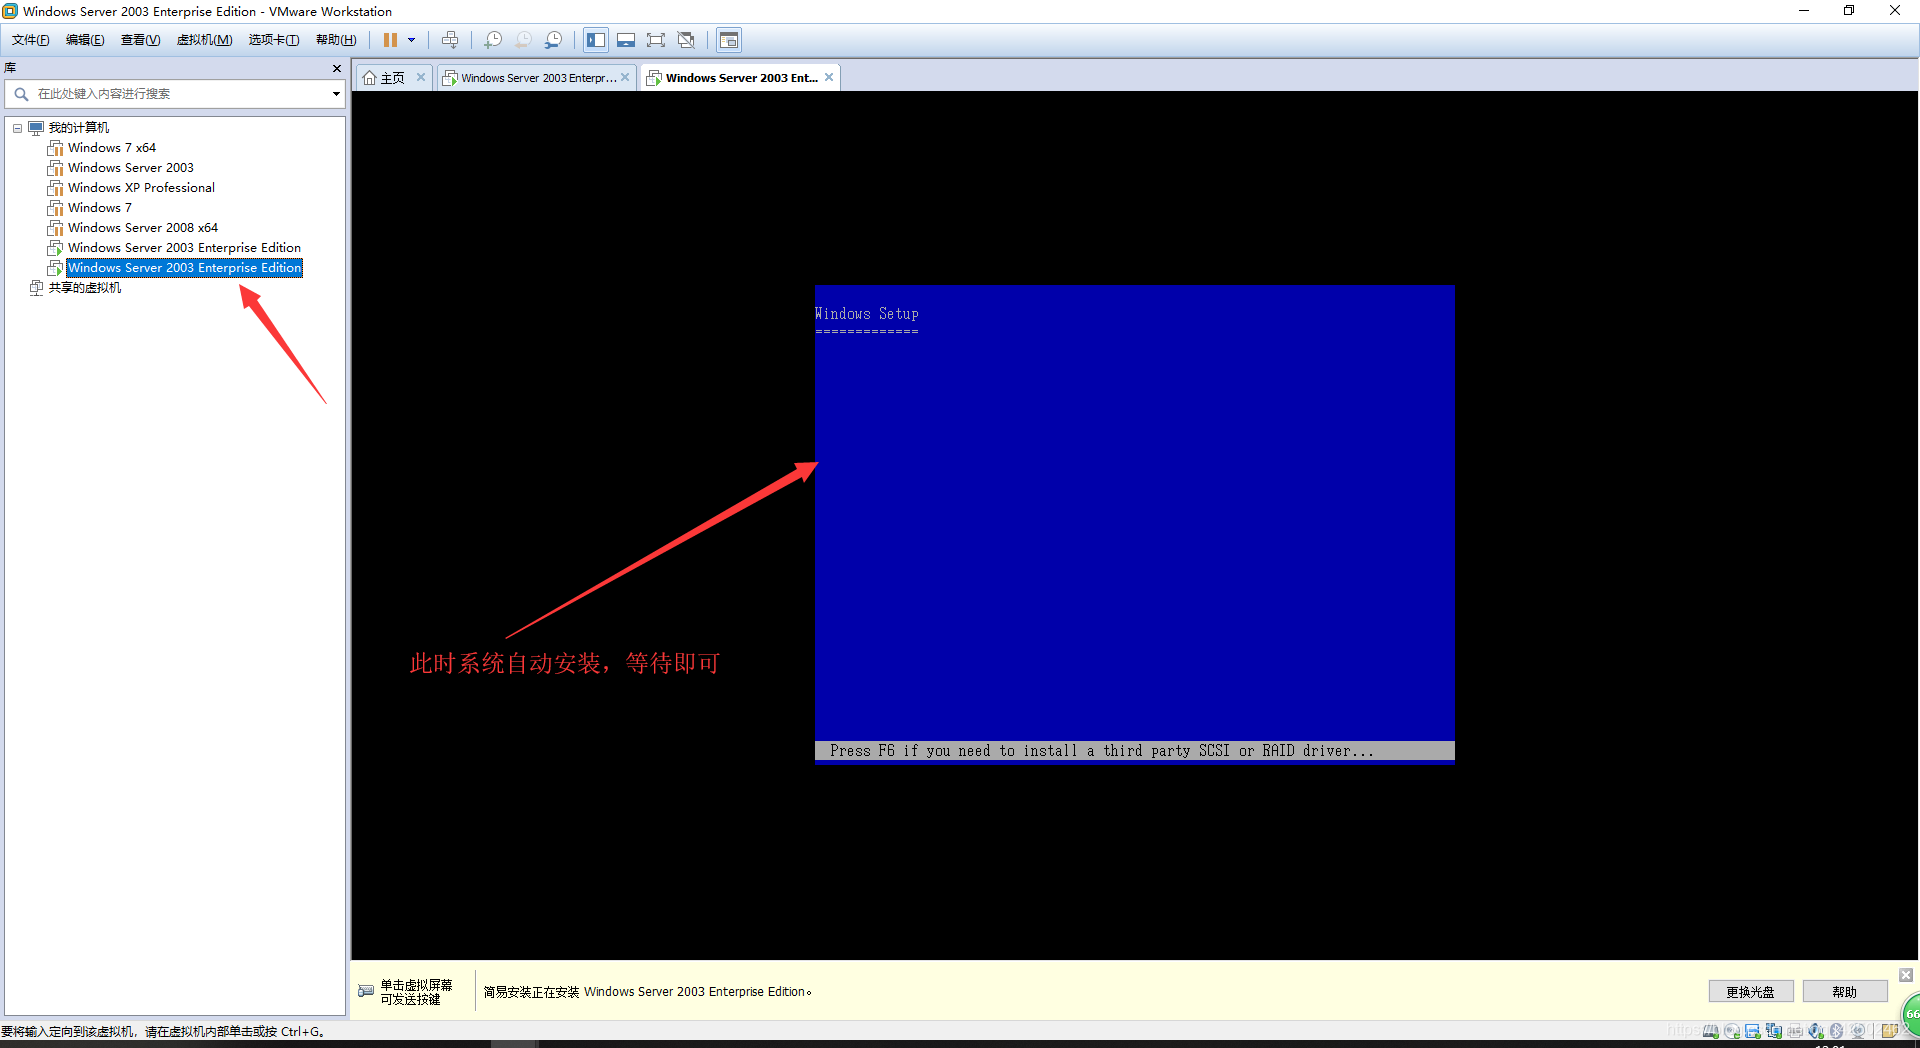Select Windows XP Professional in the library
The height and width of the screenshot is (1048, 1920).
pos(141,187)
